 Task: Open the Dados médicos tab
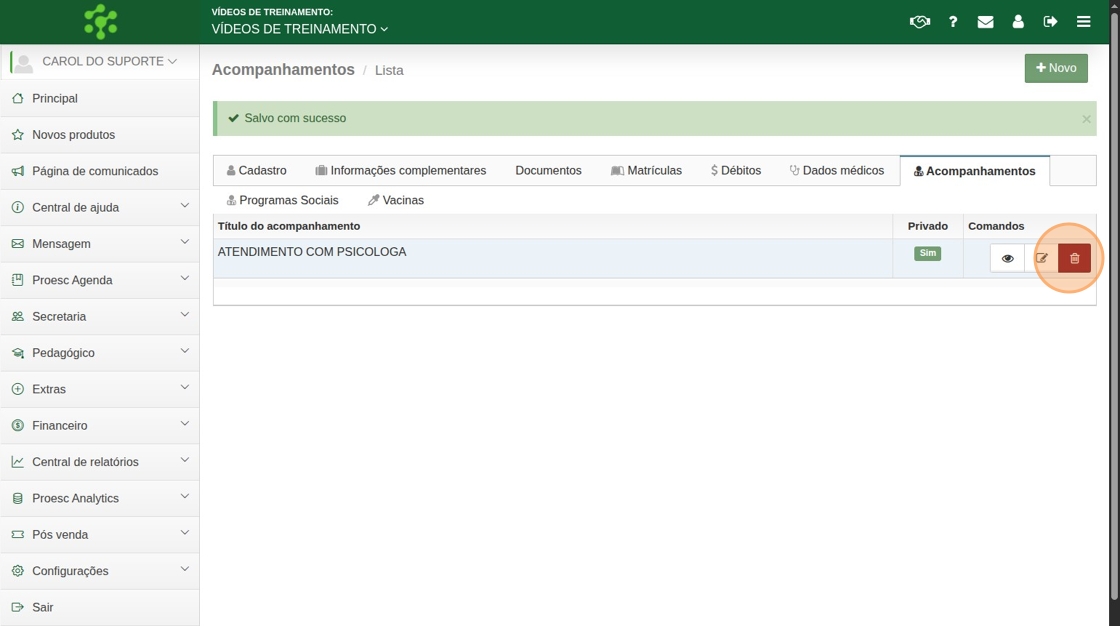point(836,171)
